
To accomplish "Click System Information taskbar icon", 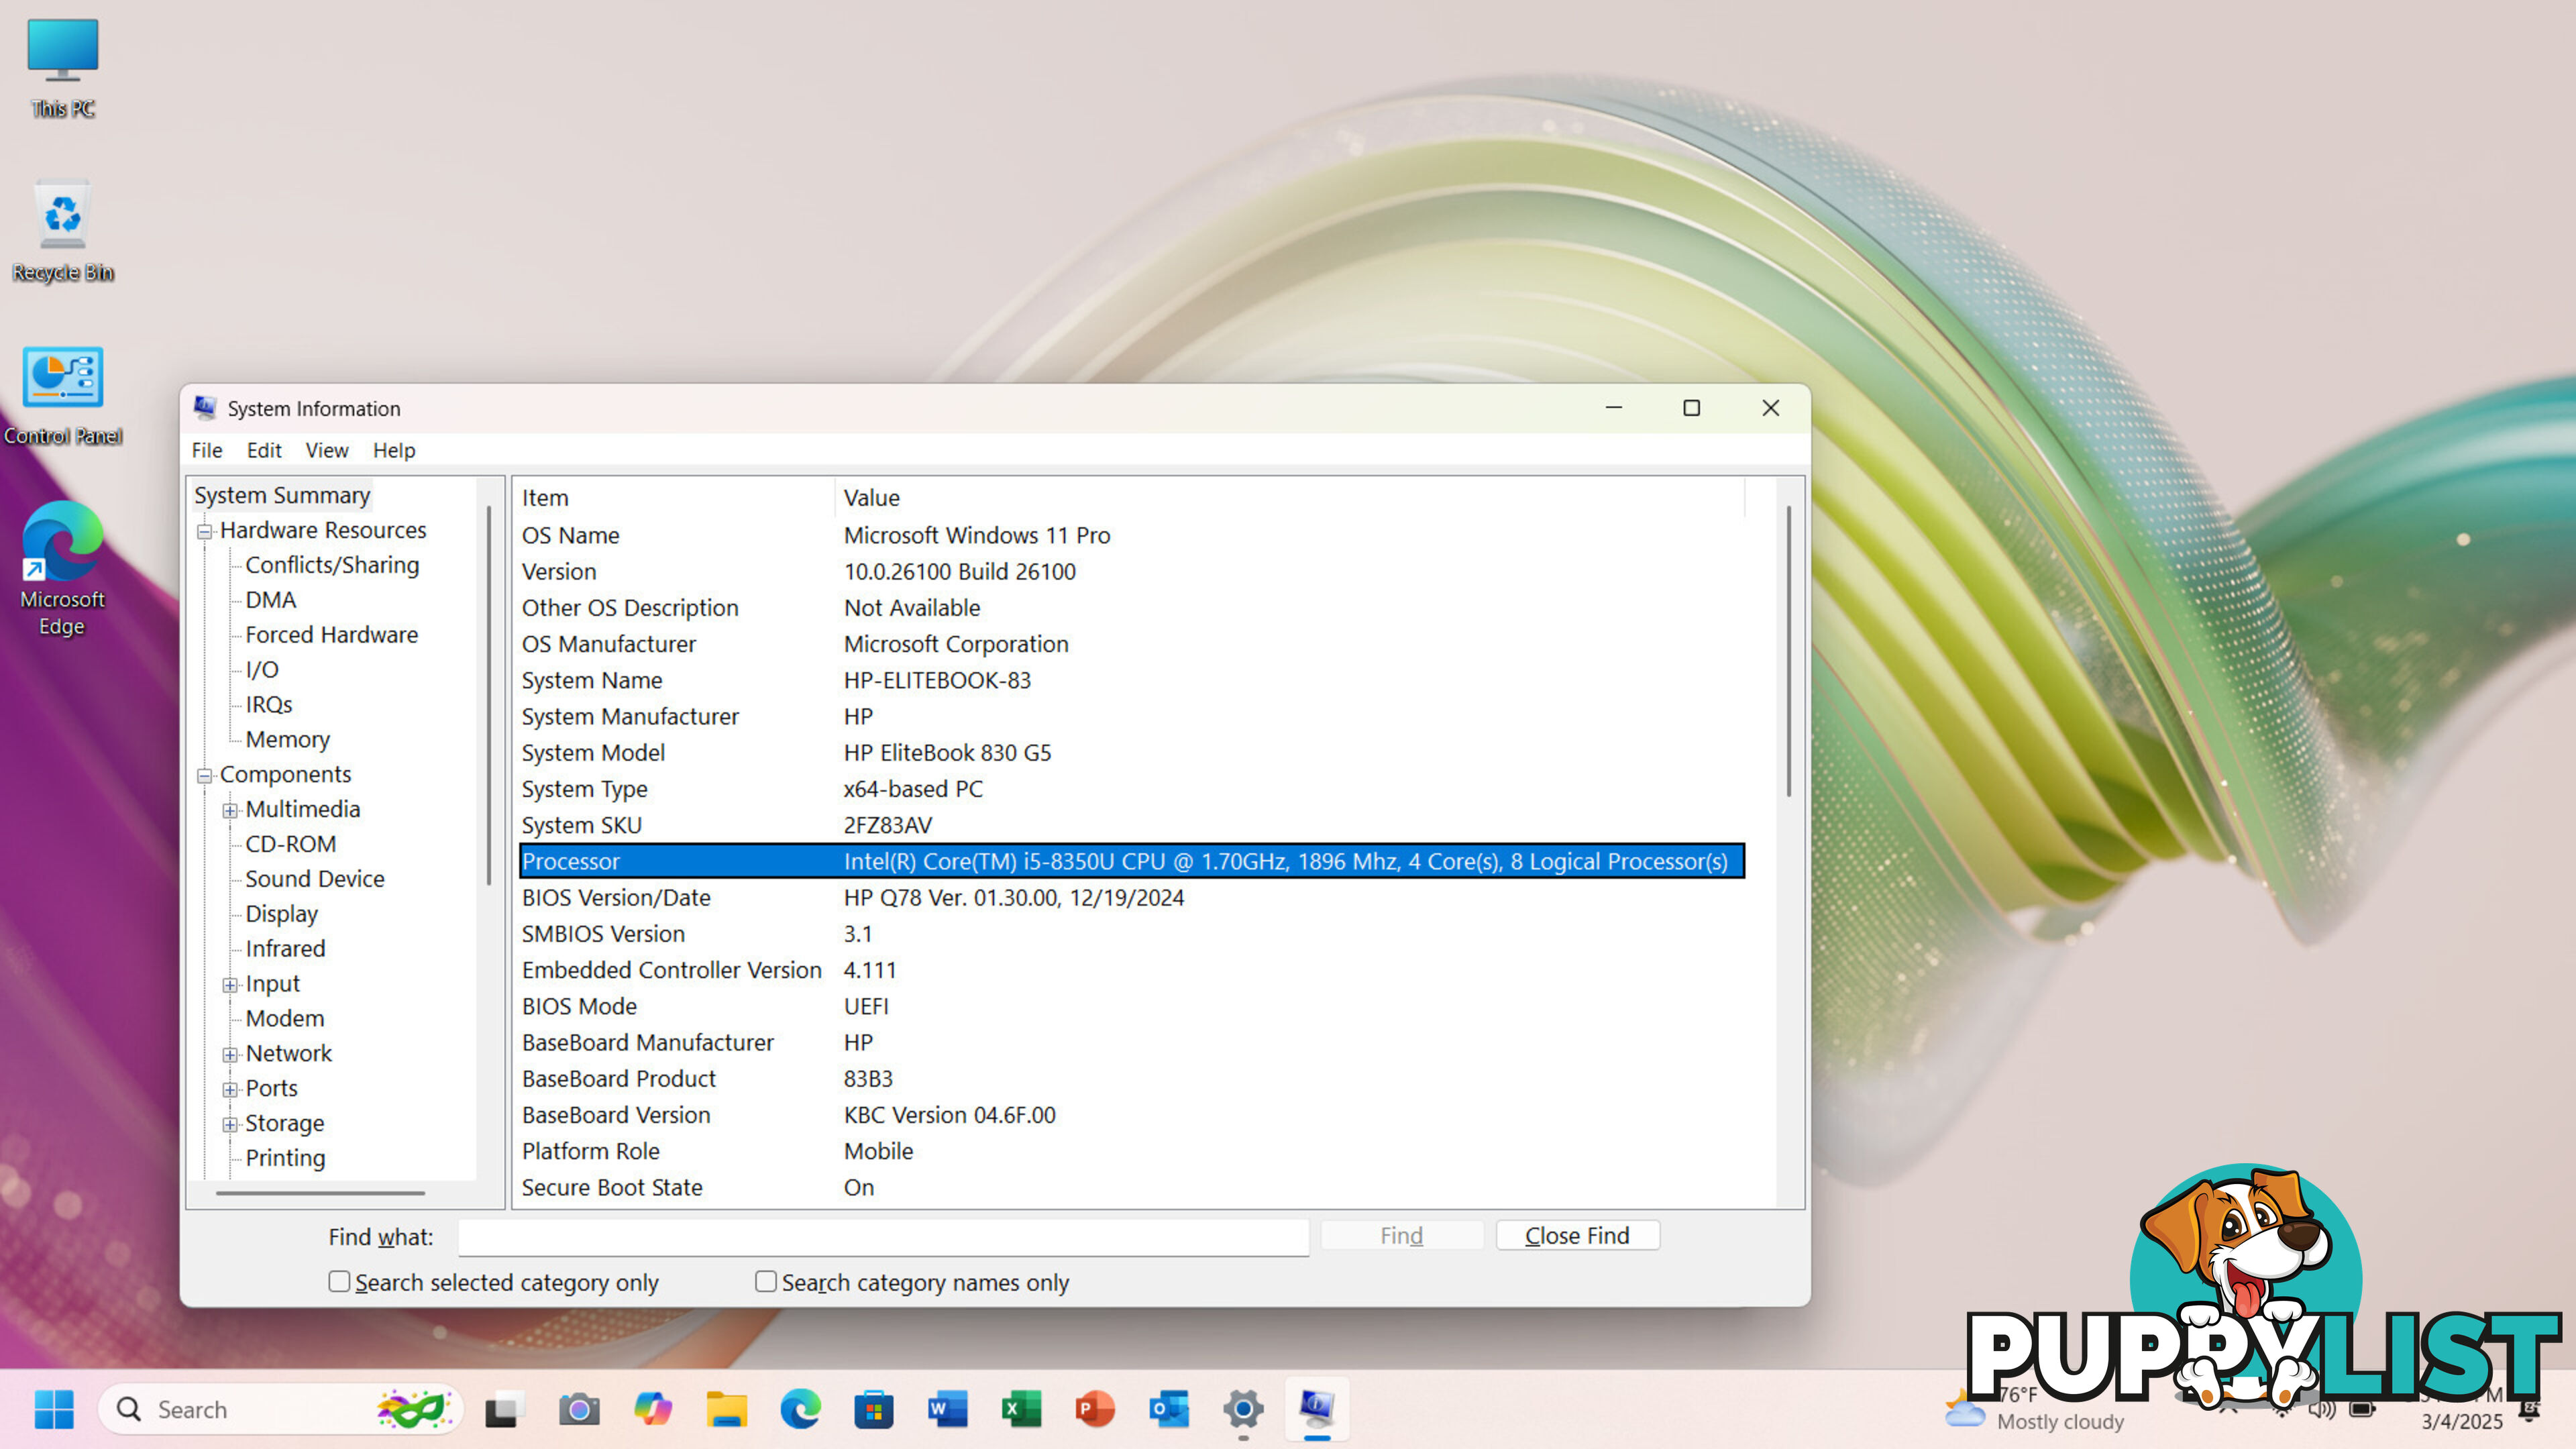I will [x=1317, y=1409].
